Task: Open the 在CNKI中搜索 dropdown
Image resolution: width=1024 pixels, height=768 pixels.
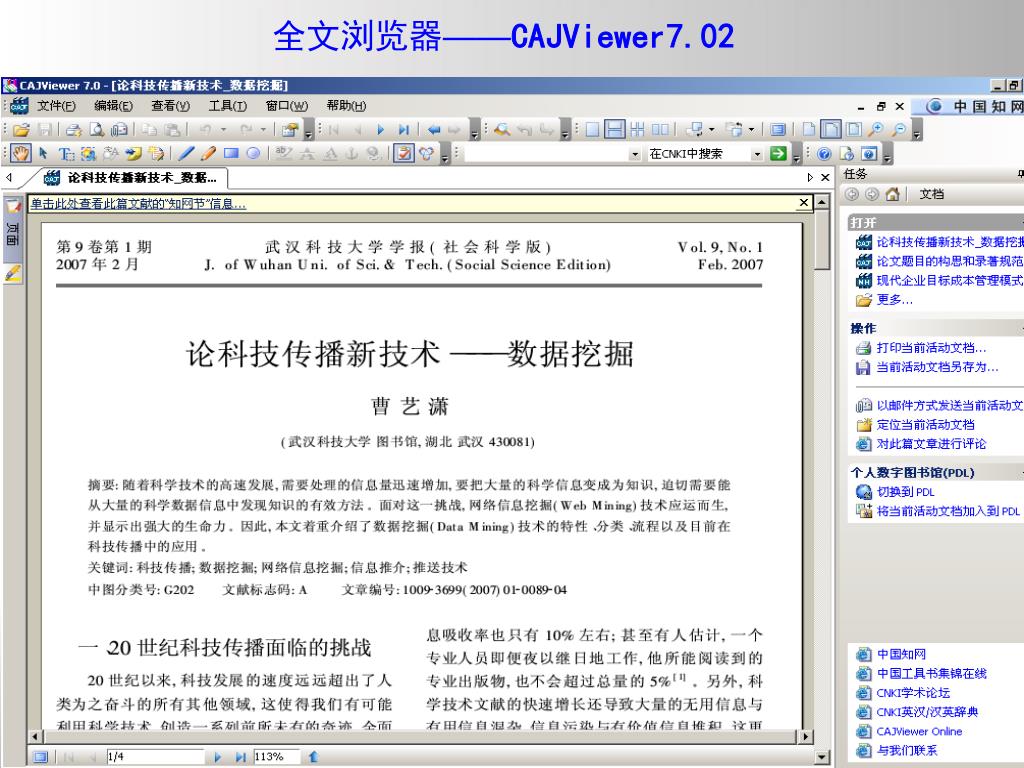Action: [x=756, y=154]
